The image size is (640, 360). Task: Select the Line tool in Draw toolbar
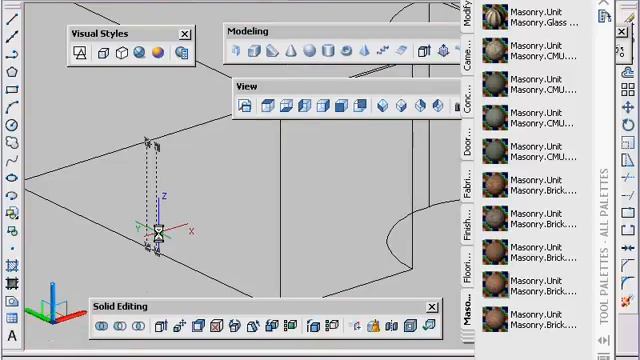point(12,19)
